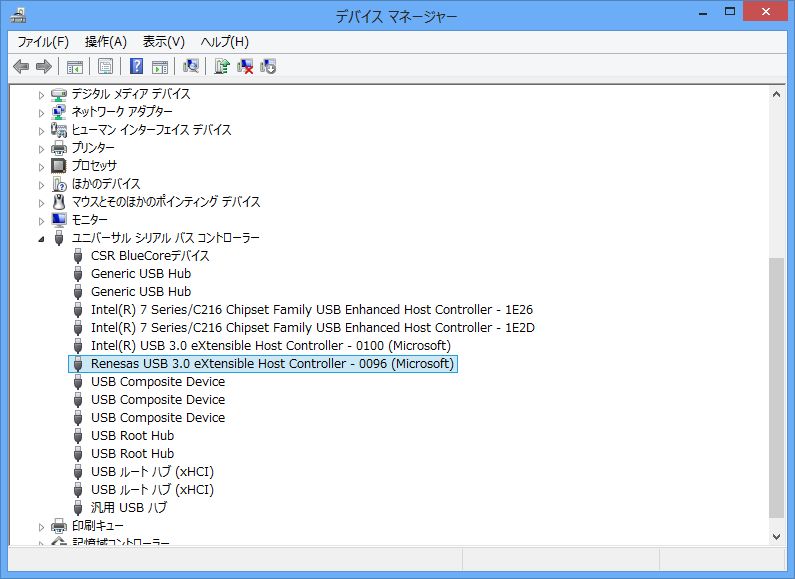The height and width of the screenshot is (579, 795).
Task: Click the scrollbar down arrow
Action: click(x=776, y=536)
